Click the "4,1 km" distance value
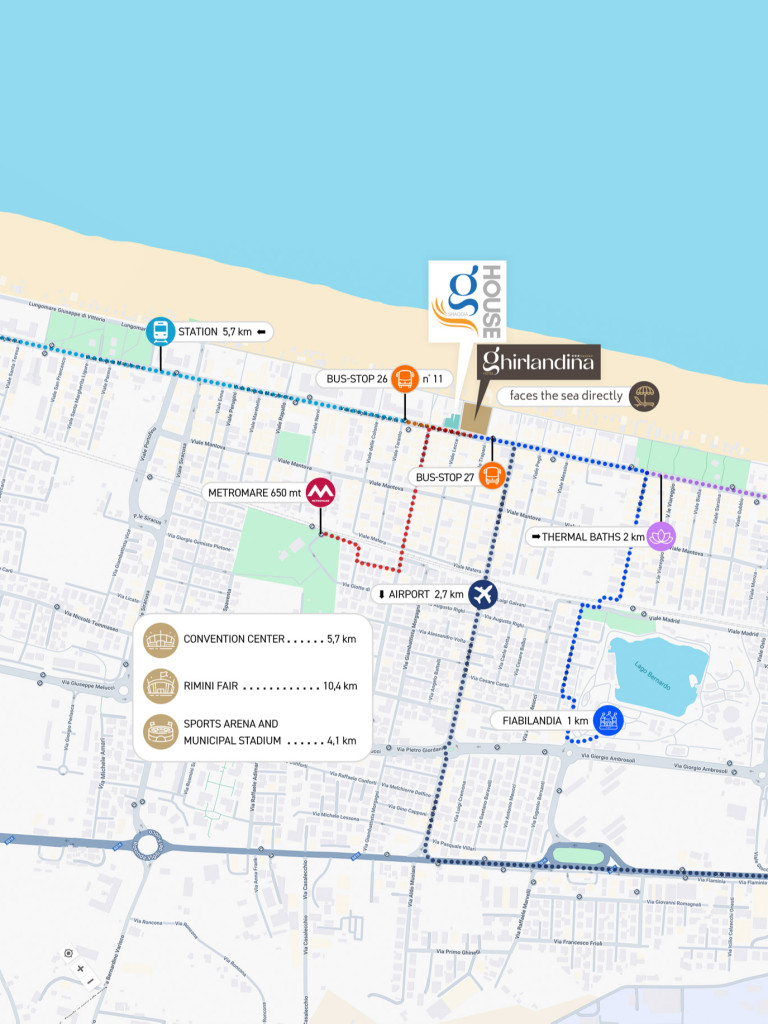This screenshot has height=1024, width=768. [x=342, y=741]
